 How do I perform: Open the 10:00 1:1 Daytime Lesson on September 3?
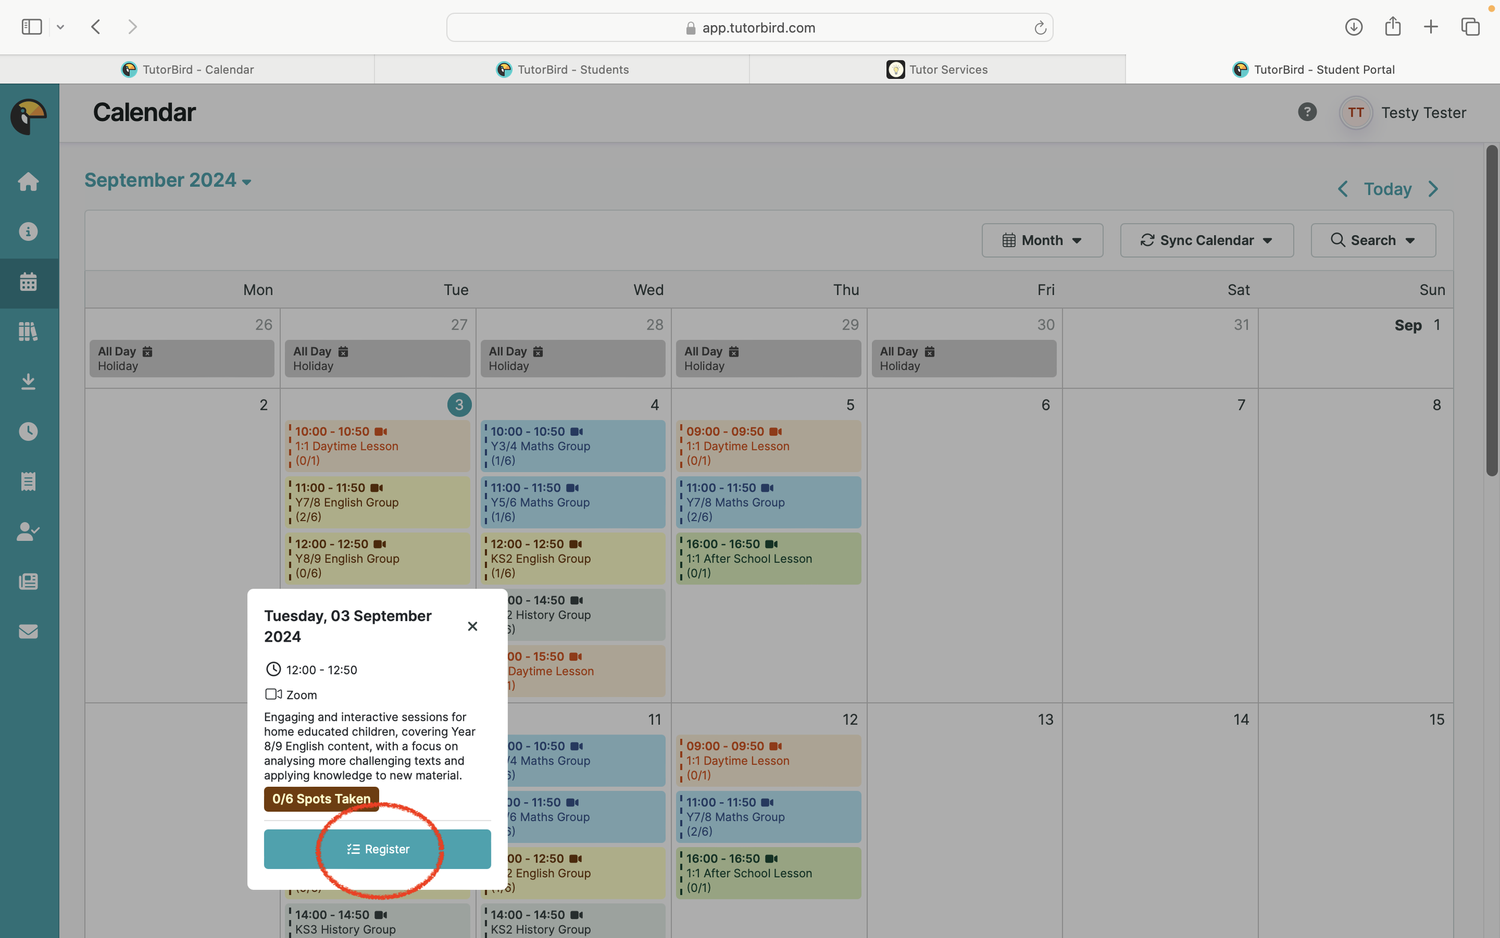[376, 446]
